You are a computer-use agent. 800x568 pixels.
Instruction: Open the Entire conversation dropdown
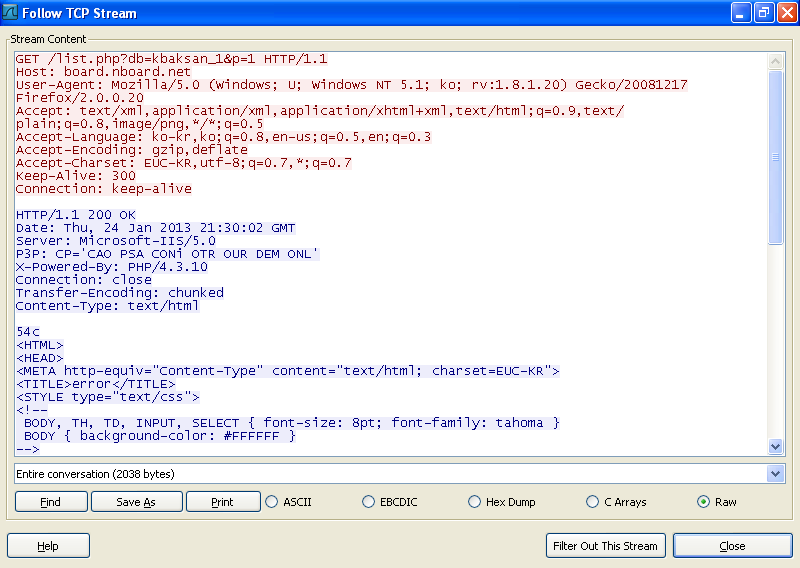point(390,473)
